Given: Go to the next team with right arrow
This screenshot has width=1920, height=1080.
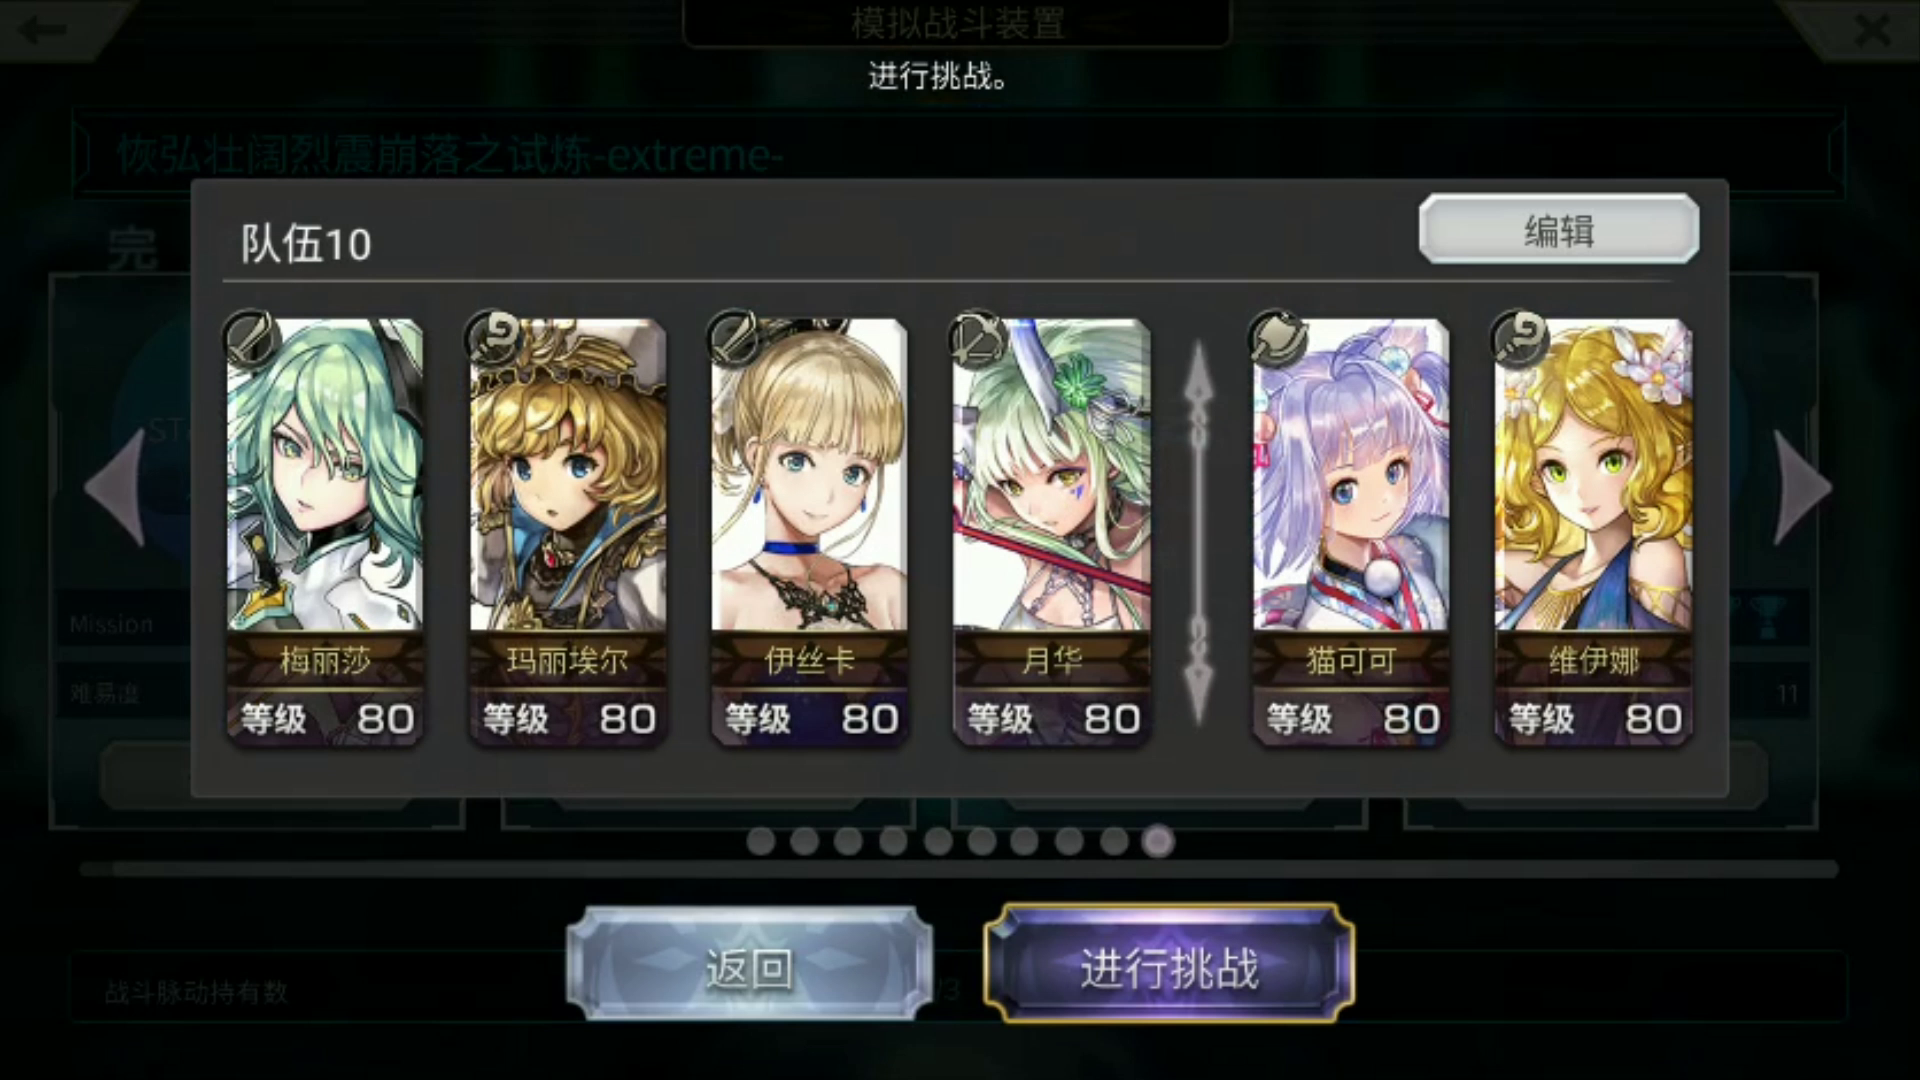Looking at the screenshot, I should (x=1802, y=488).
